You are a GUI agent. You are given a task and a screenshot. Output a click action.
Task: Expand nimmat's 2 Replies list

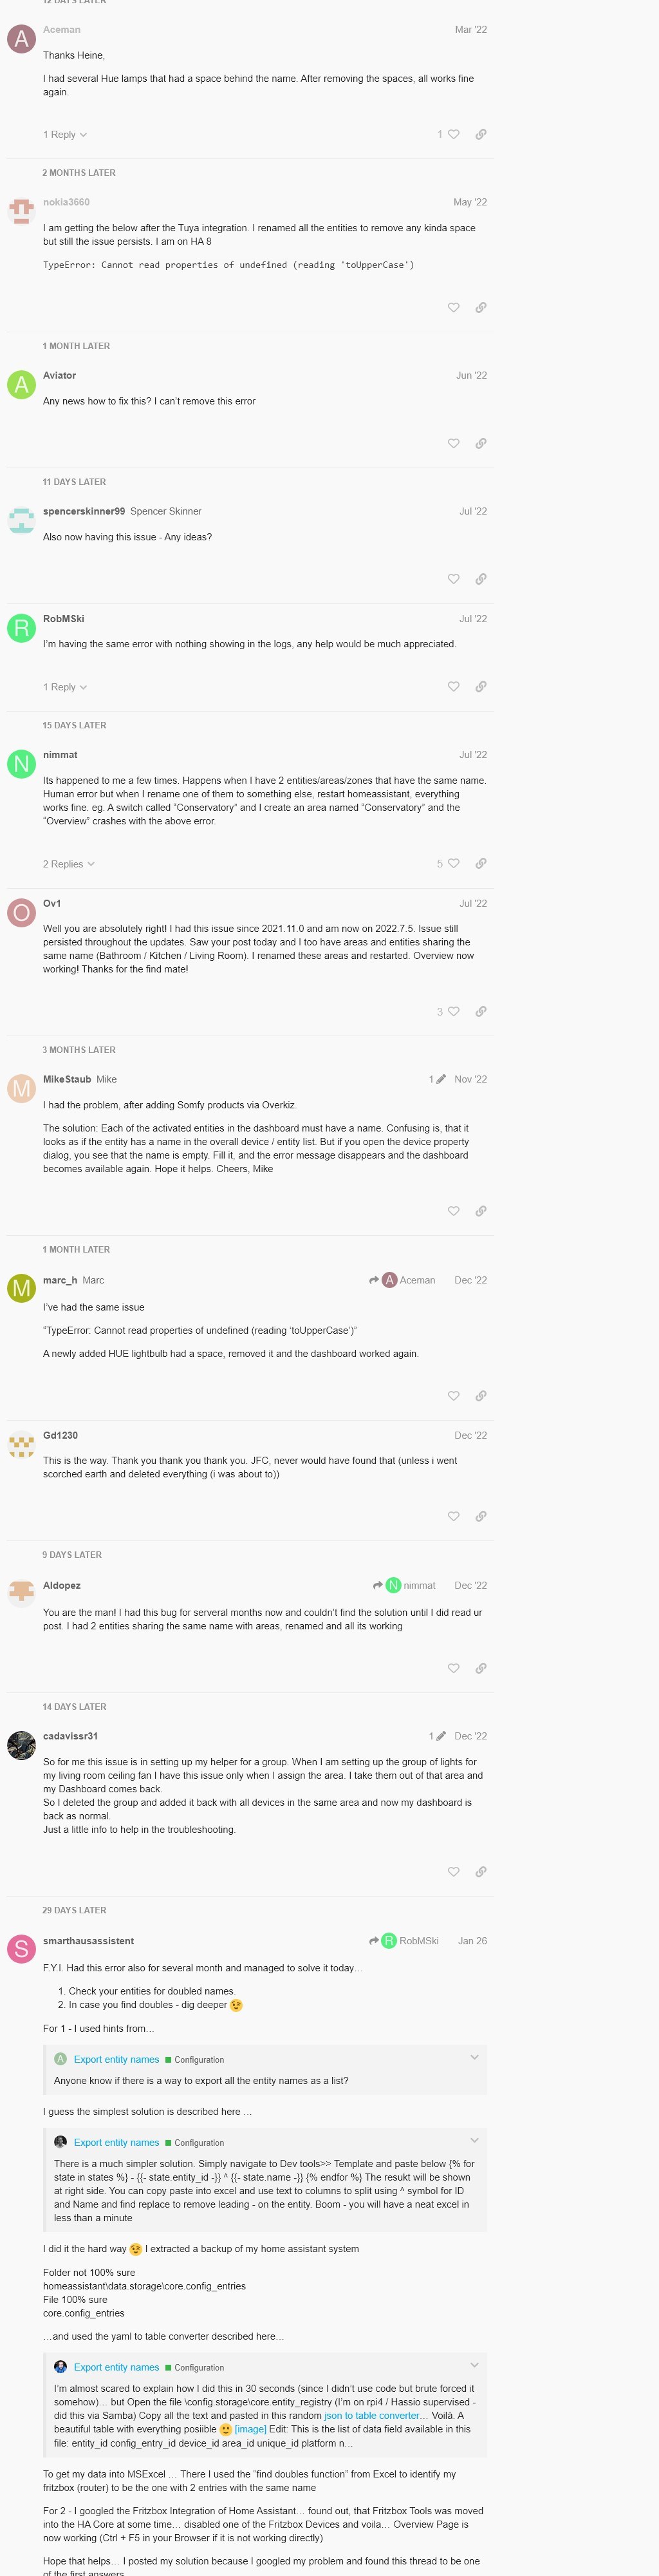[x=68, y=864]
